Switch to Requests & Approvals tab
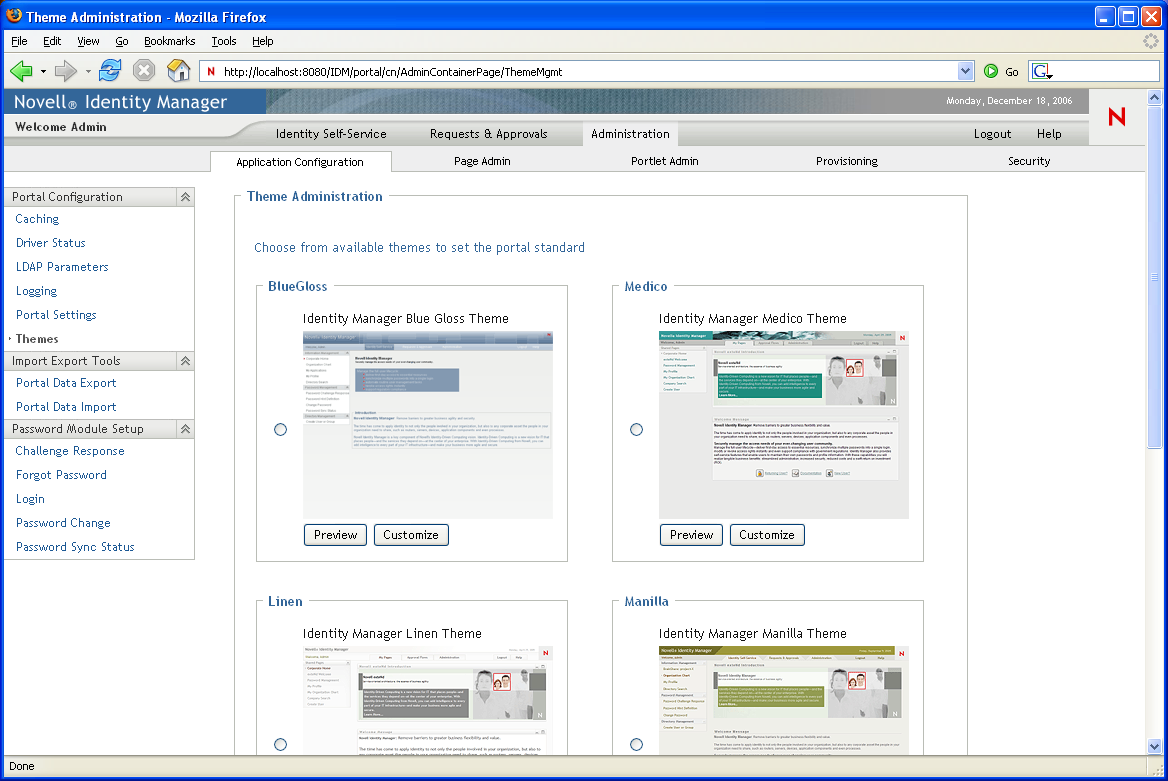The height and width of the screenshot is (781, 1168). [489, 134]
